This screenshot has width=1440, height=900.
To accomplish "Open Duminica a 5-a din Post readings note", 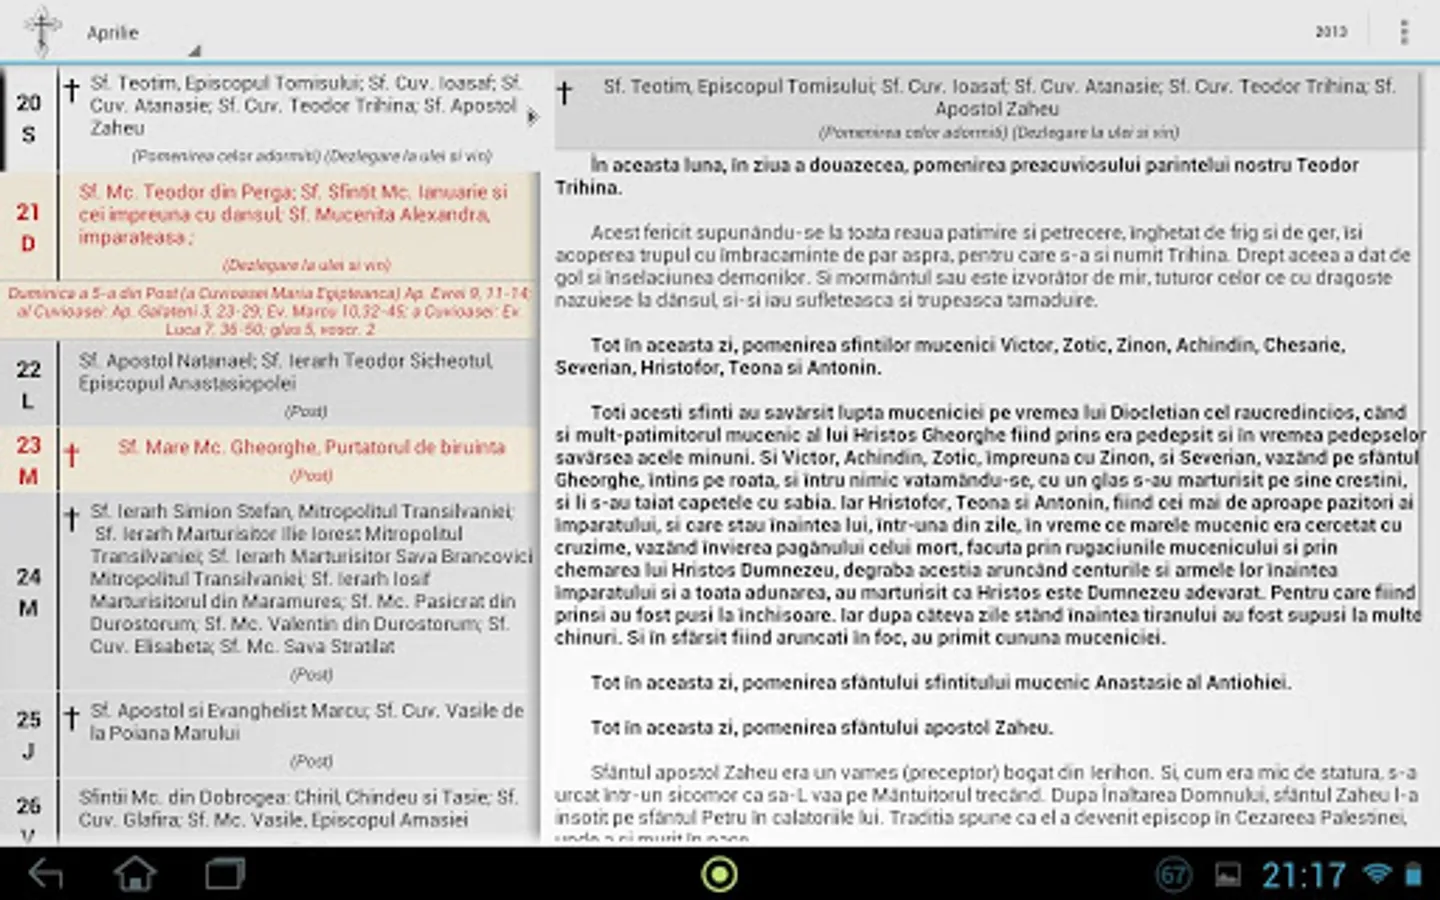I will pos(270,310).
